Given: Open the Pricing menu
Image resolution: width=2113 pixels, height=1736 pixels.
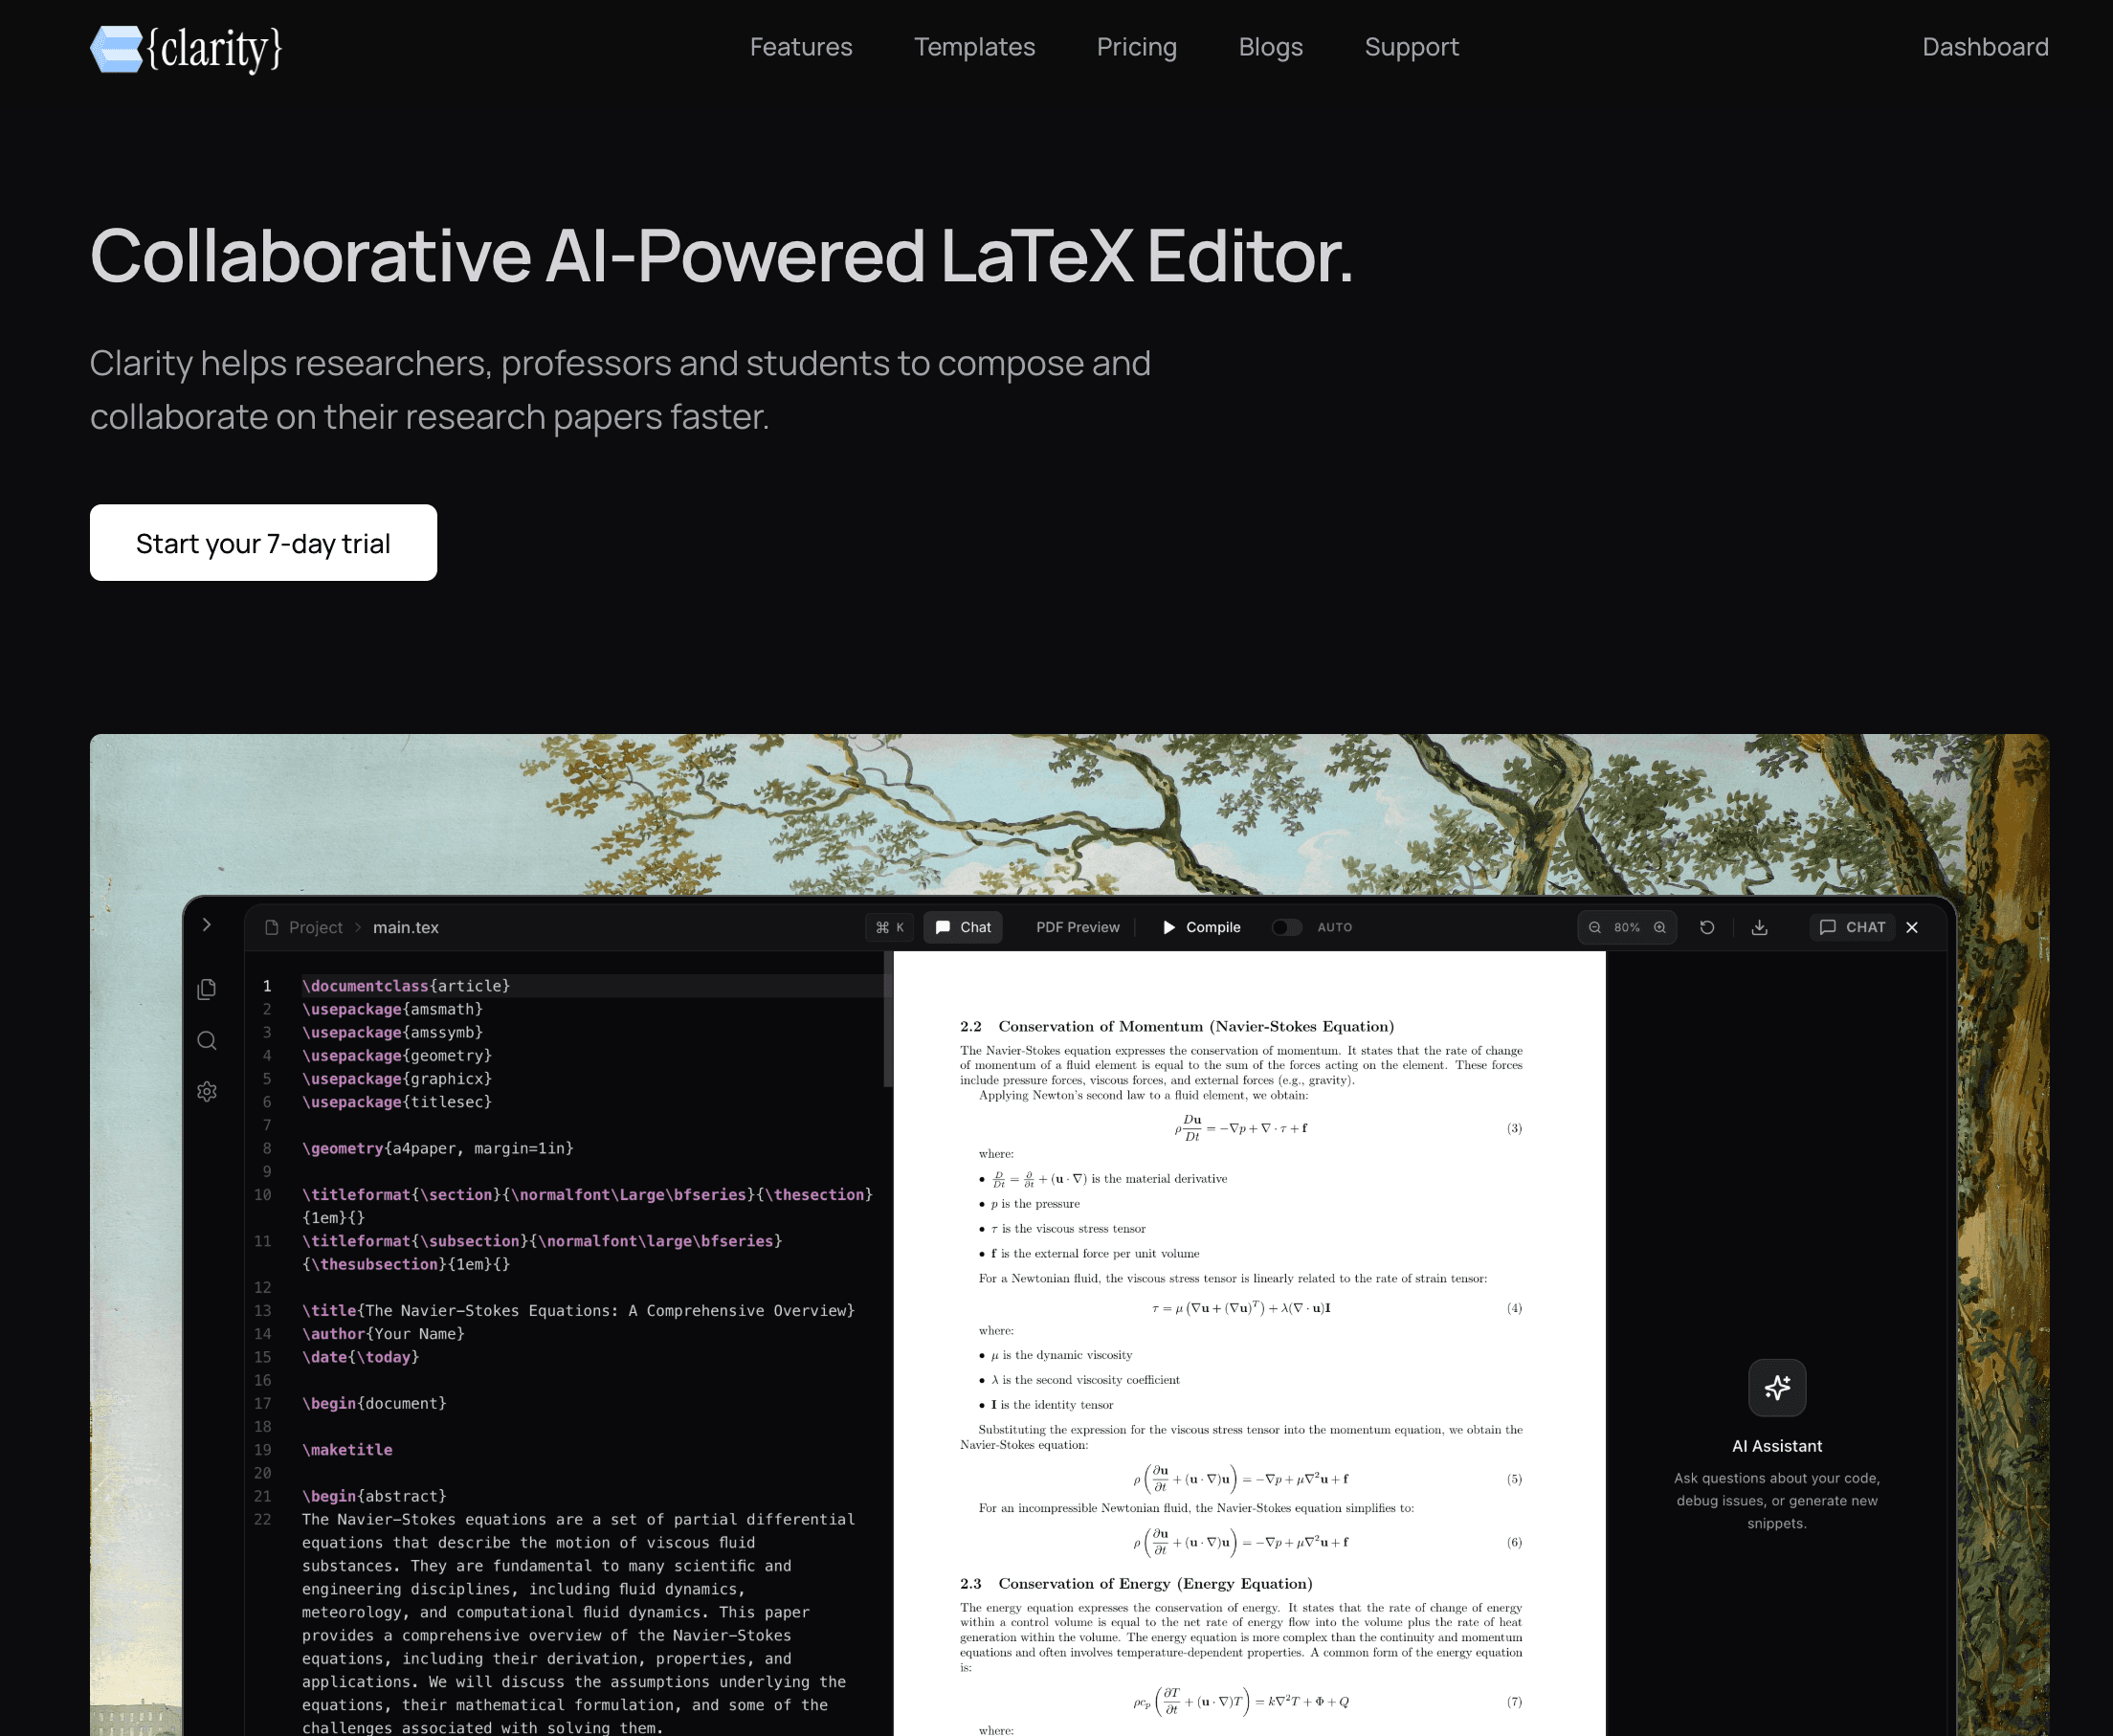Looking at the screenshot, I should 1136,47.
